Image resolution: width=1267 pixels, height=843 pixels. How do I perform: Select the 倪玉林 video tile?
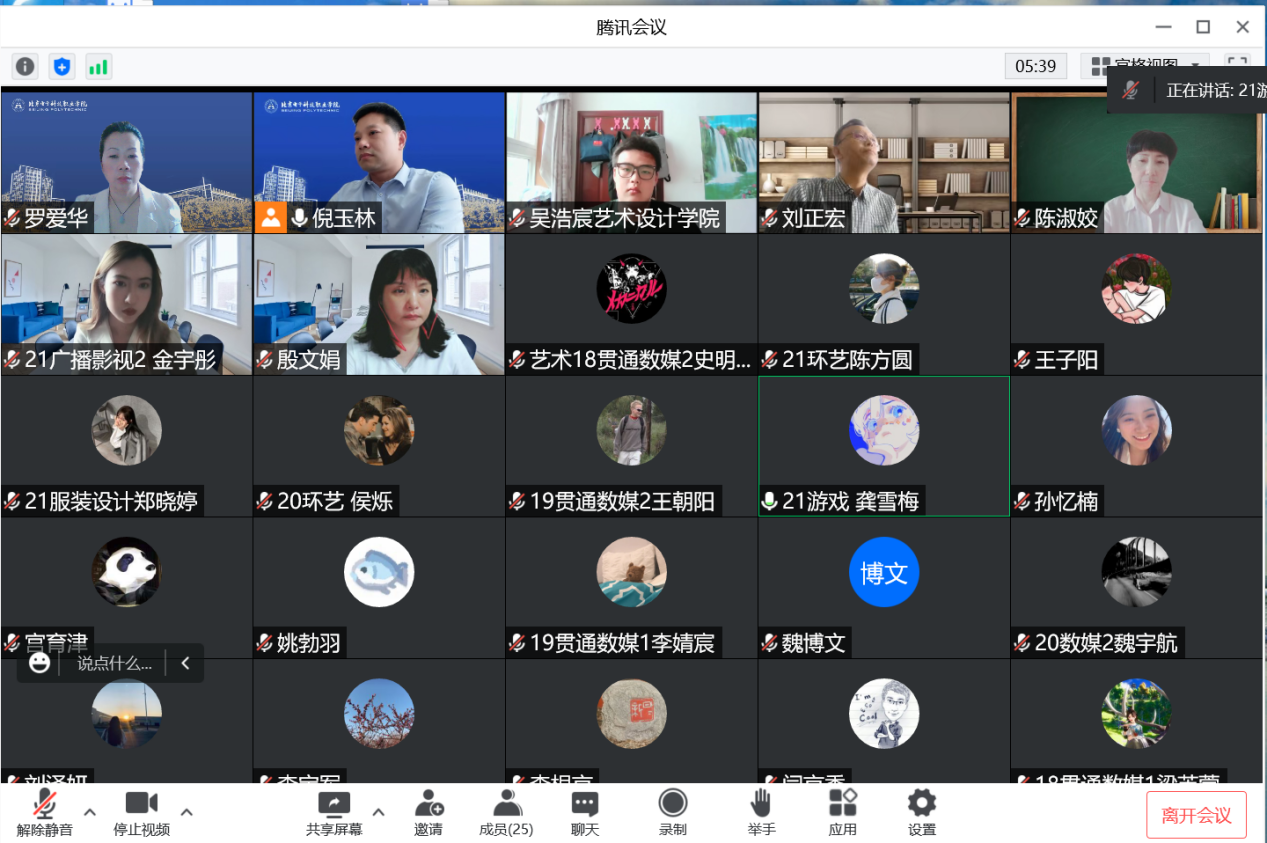pyautogui.click(x=379, y=162)
